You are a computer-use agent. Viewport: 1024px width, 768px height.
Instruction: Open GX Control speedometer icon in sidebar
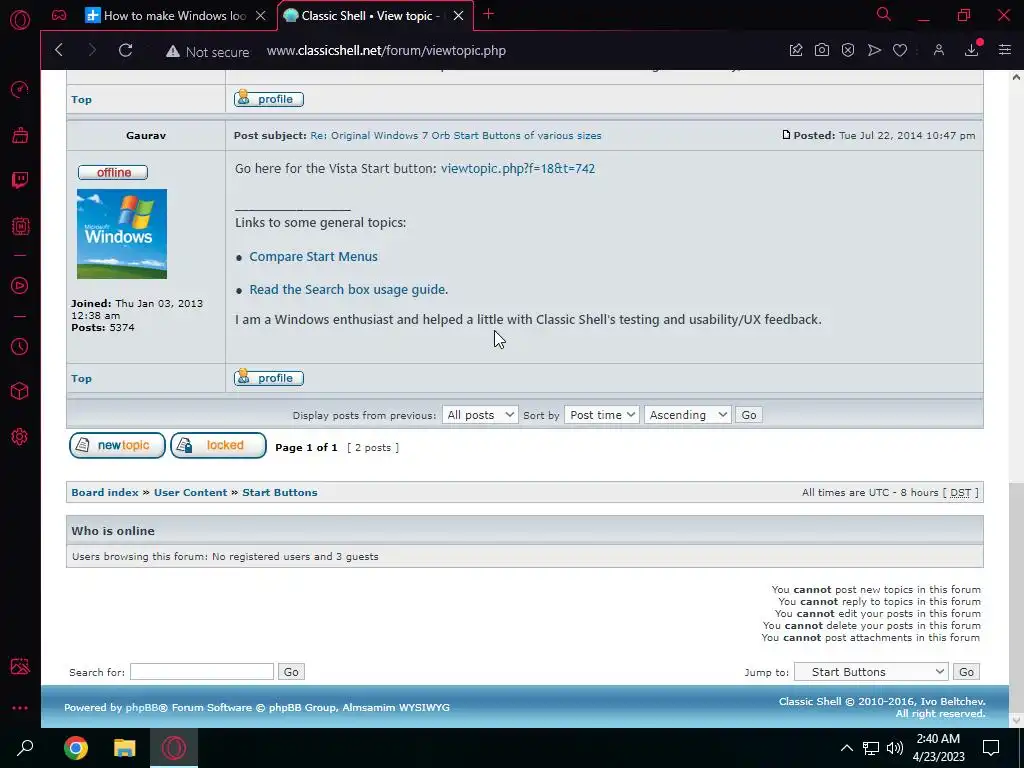click(x=20, y=89)
